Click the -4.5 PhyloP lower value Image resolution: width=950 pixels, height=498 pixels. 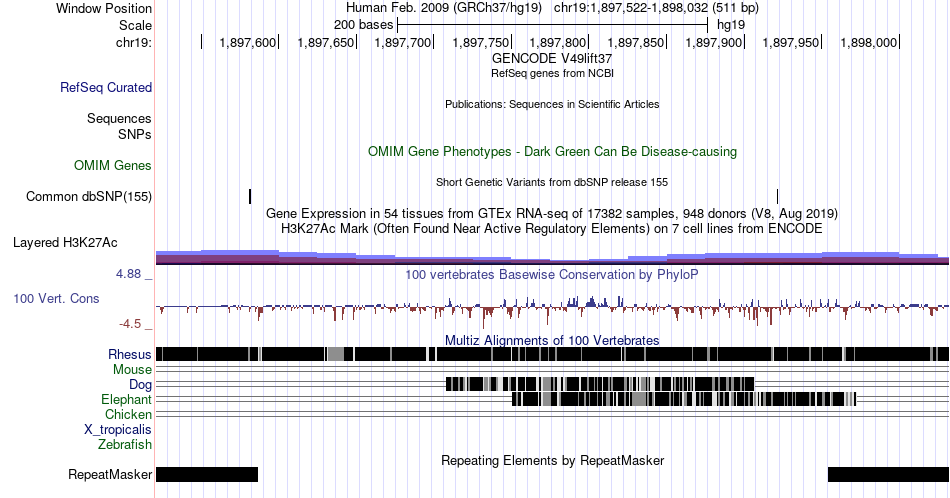[130, 324]
